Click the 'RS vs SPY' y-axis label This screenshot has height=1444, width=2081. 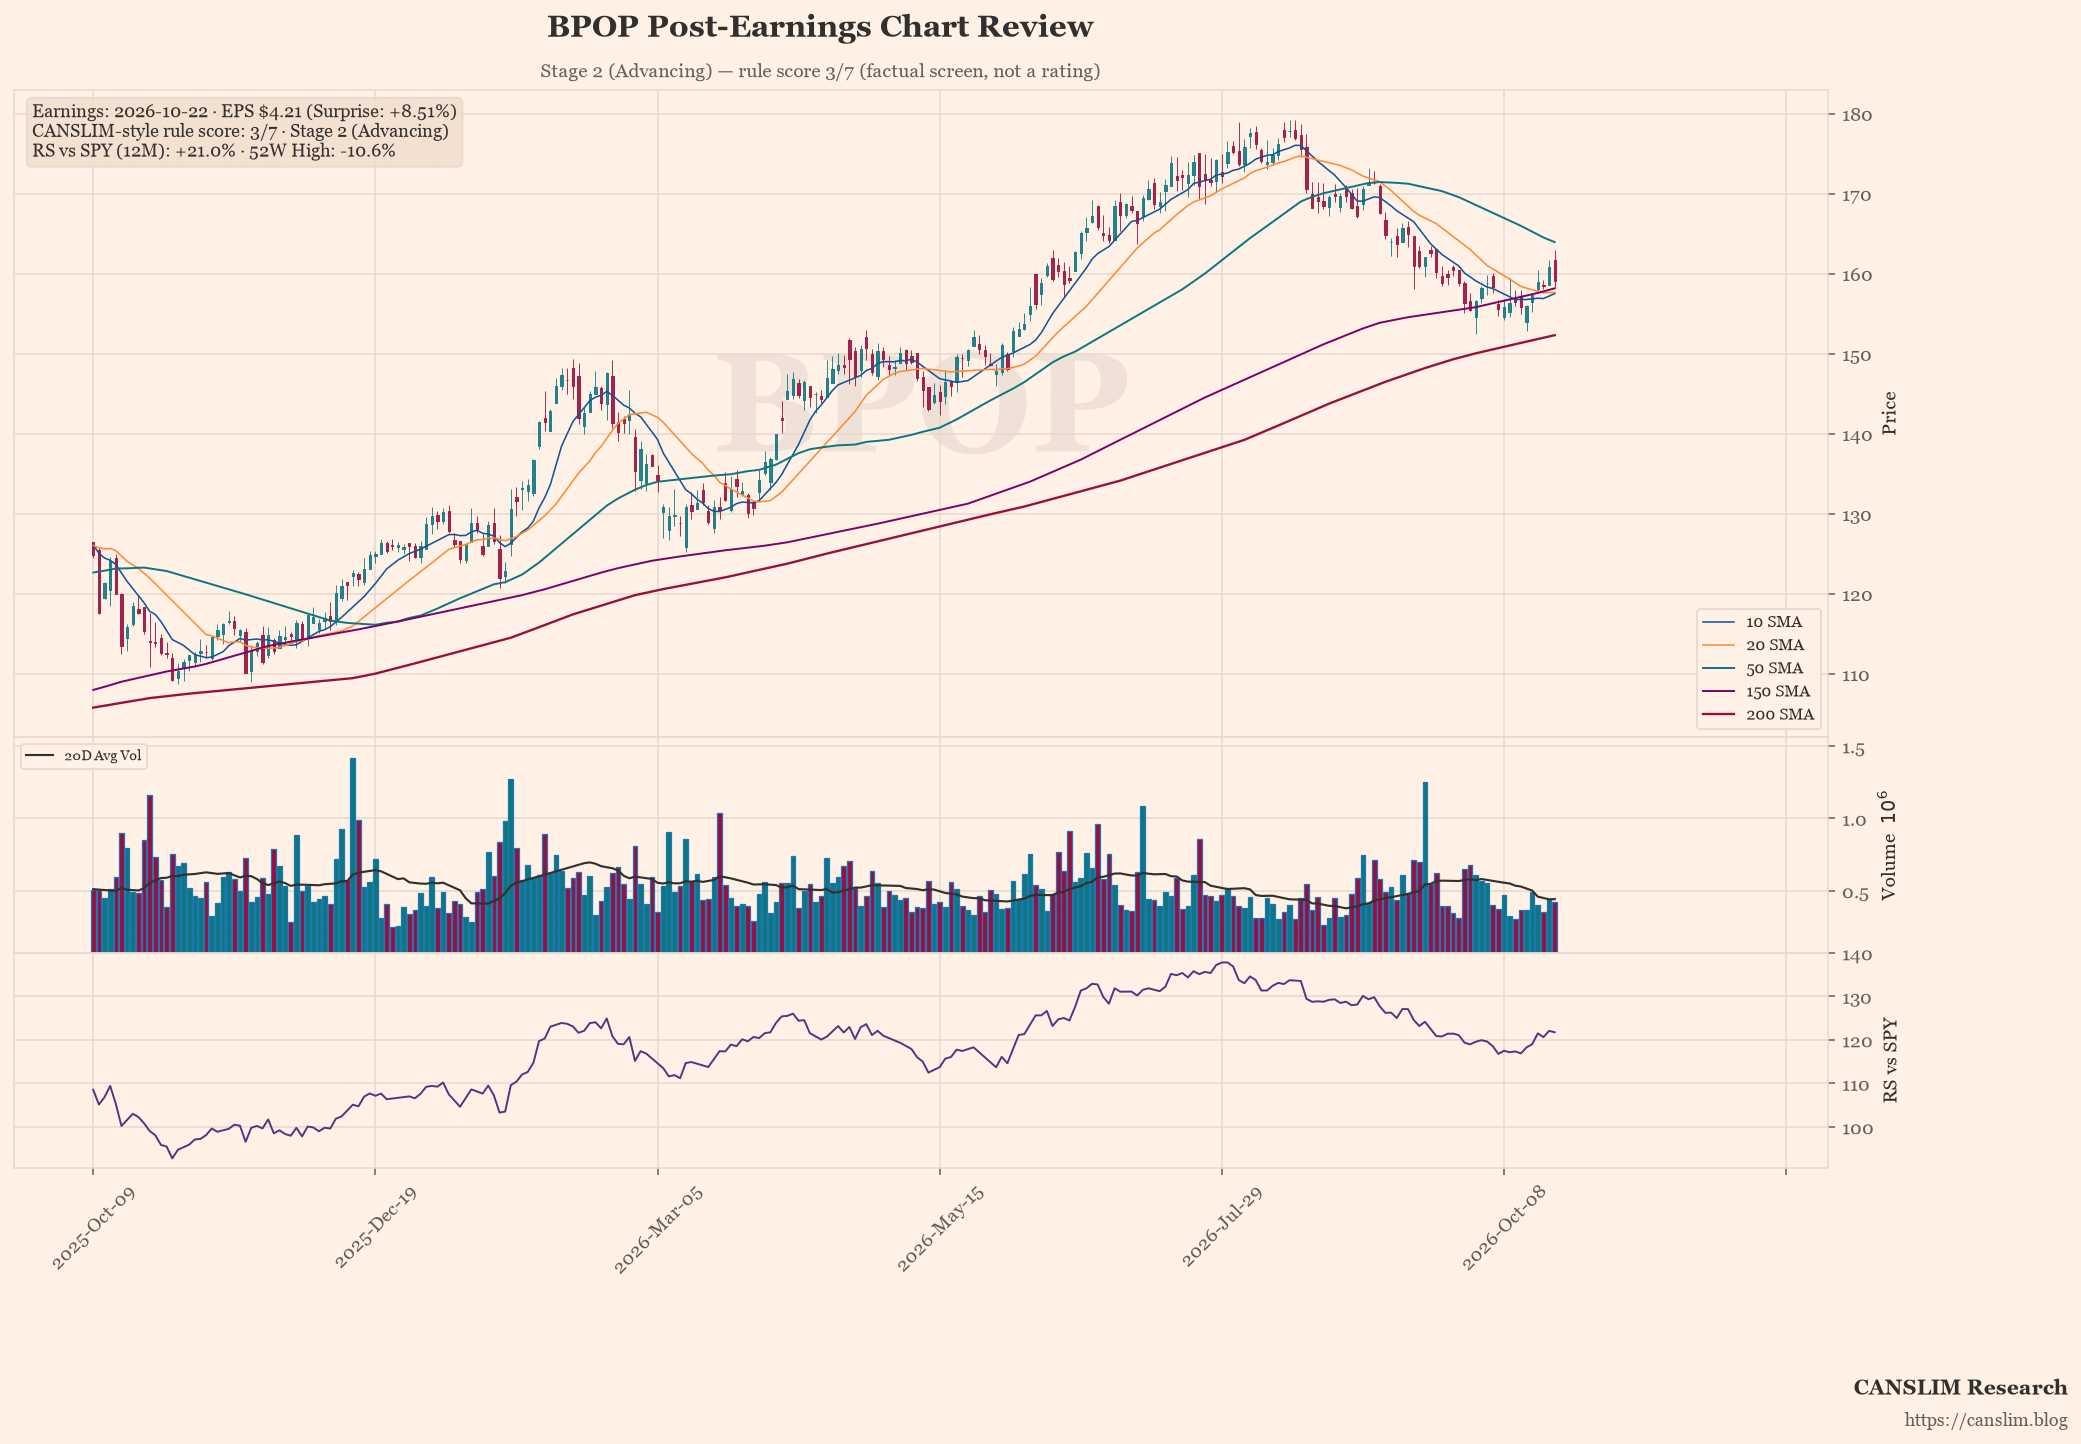[1889, 1061]
